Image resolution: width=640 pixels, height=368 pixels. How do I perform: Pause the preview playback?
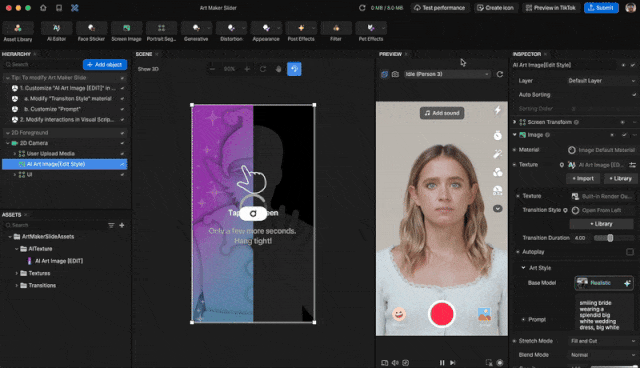tap(442, 362)
